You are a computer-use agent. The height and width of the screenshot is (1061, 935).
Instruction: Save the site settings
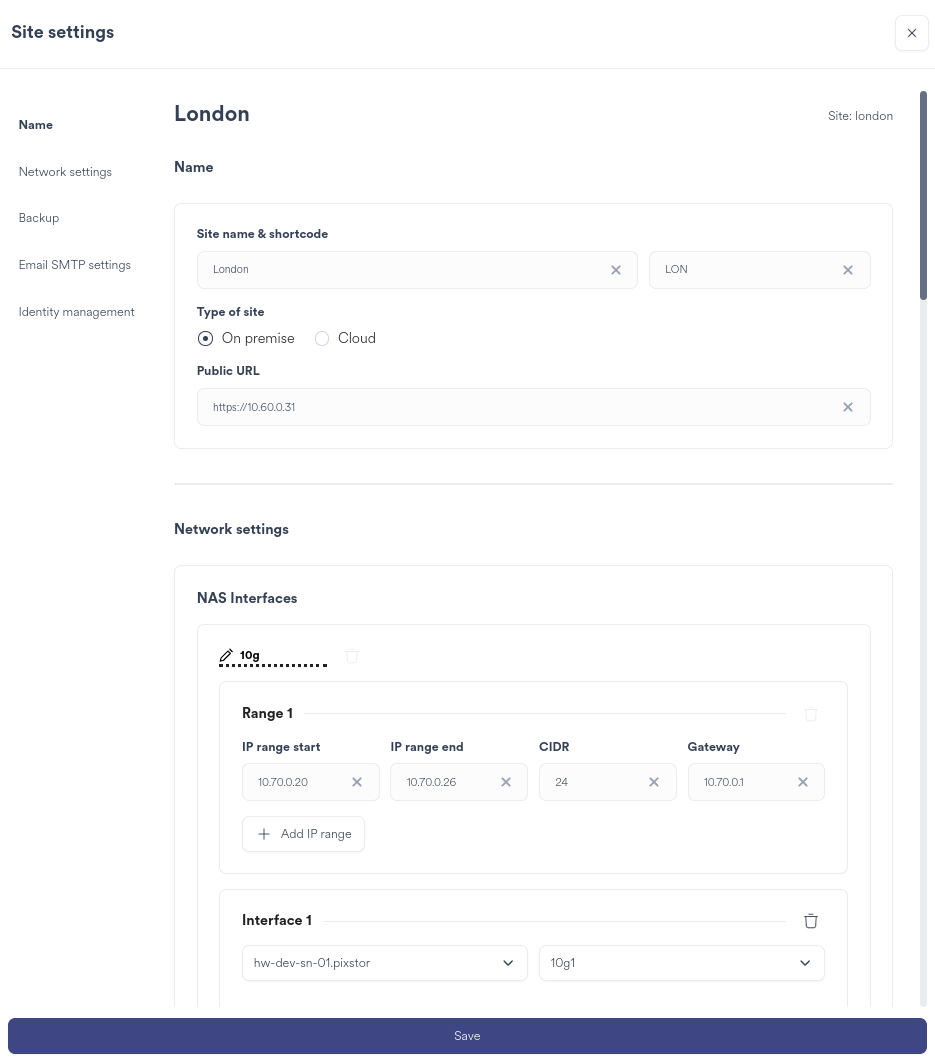click(467, 1036)
